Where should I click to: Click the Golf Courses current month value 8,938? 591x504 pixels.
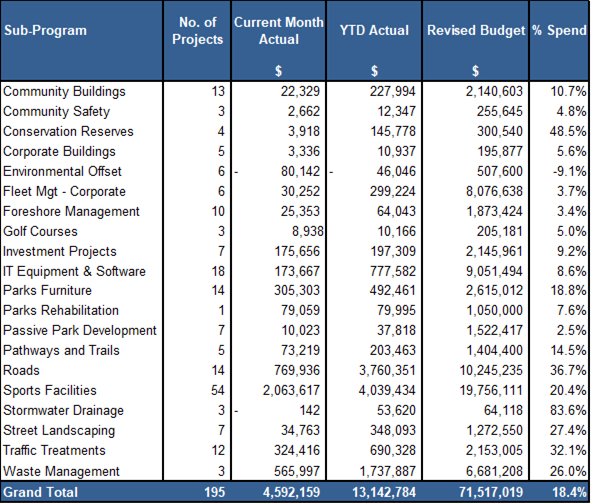308,231
